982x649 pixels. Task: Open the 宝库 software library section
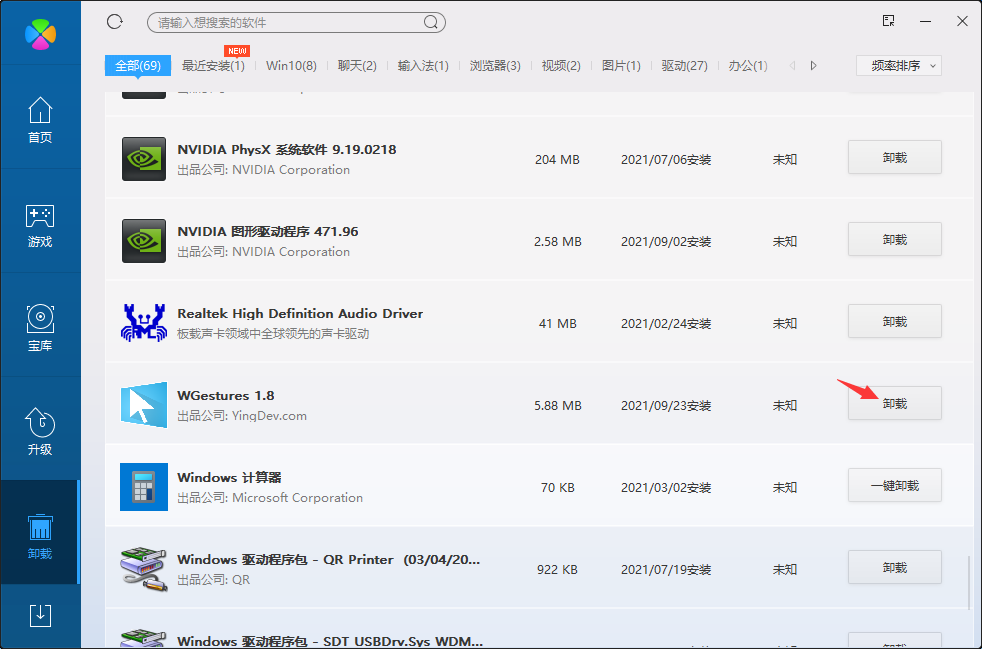[40, 328]
